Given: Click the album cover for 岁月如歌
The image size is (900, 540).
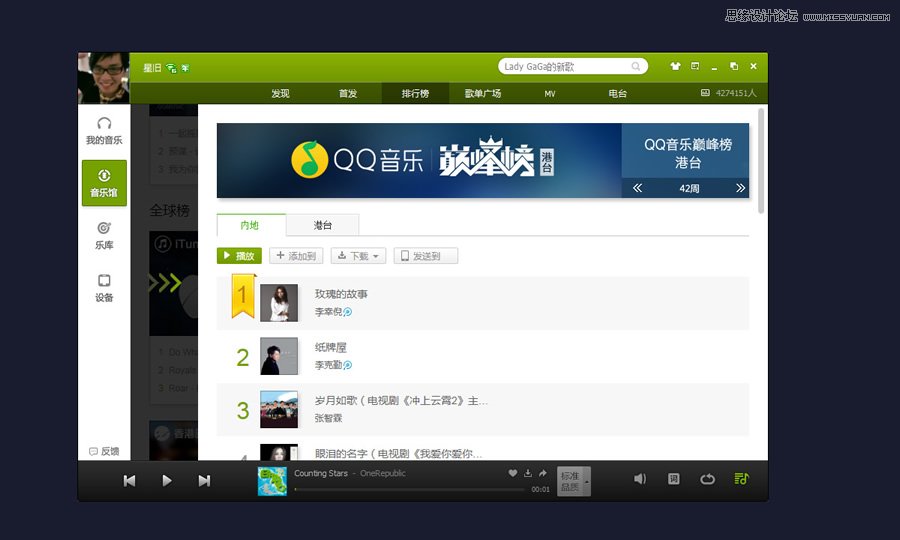Looking at the screenshot, I should click(x=279, y=409).
